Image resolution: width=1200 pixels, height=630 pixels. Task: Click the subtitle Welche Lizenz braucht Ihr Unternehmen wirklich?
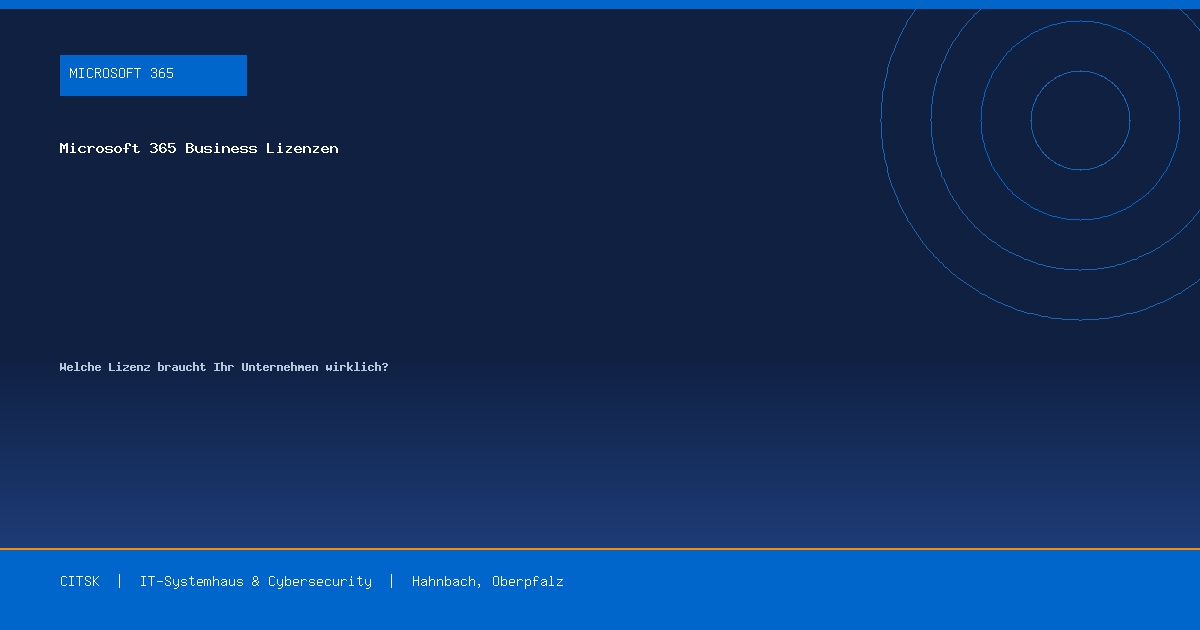(x=224, y=367)
